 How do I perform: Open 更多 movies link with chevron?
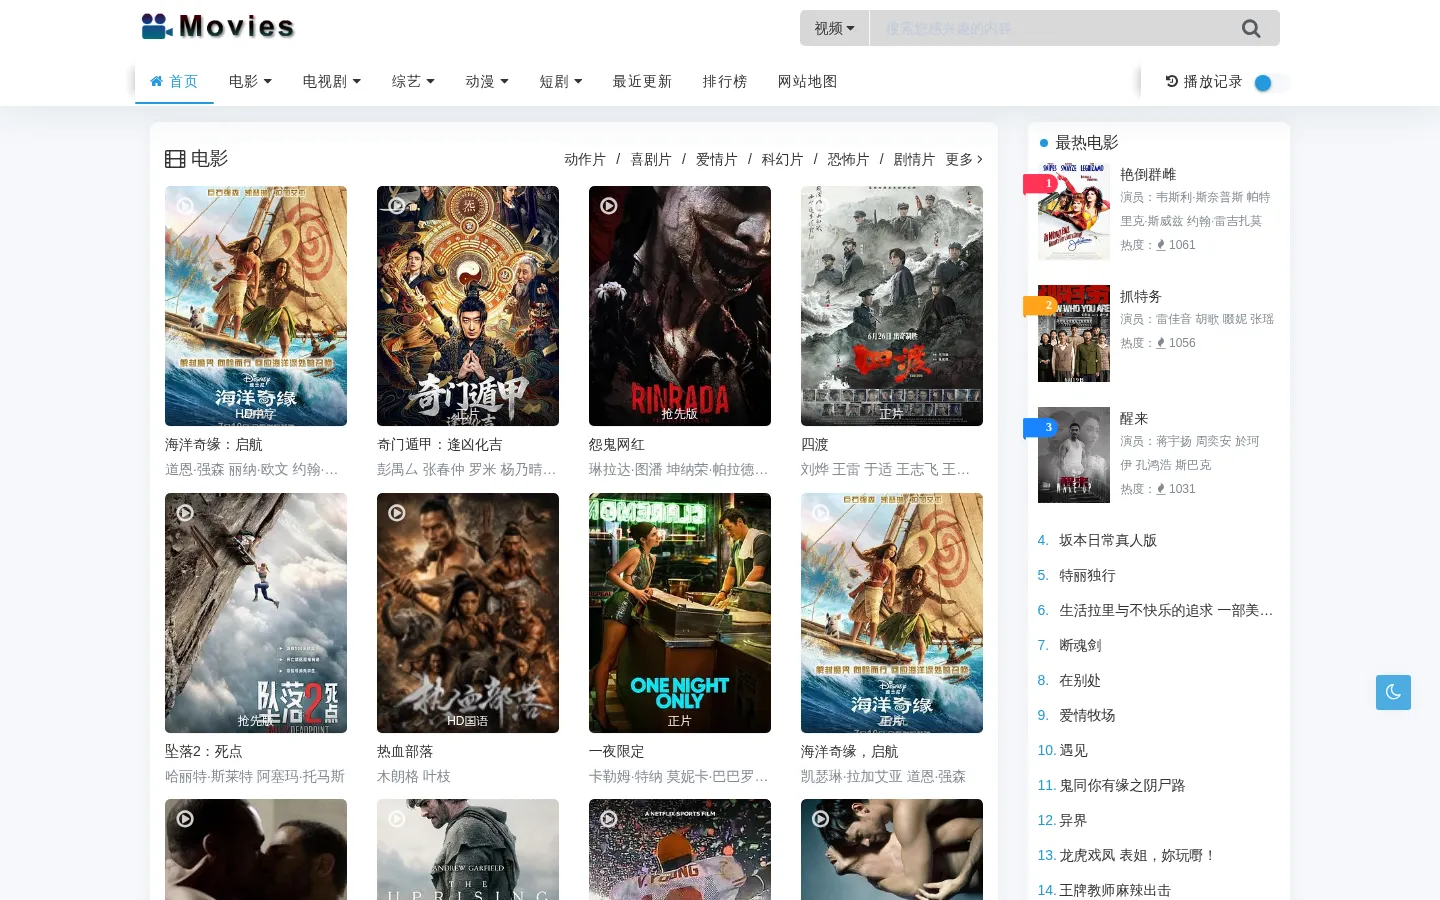(x=964, y=159)
